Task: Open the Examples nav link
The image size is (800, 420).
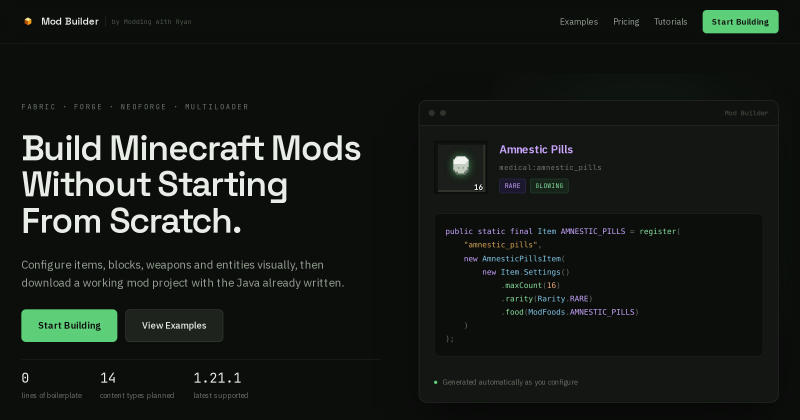Action: tap(579, 21)
